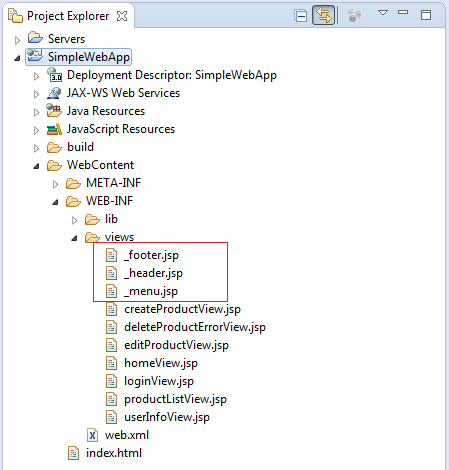Click the Deployment Descriptor 3.0 icon

54,75
